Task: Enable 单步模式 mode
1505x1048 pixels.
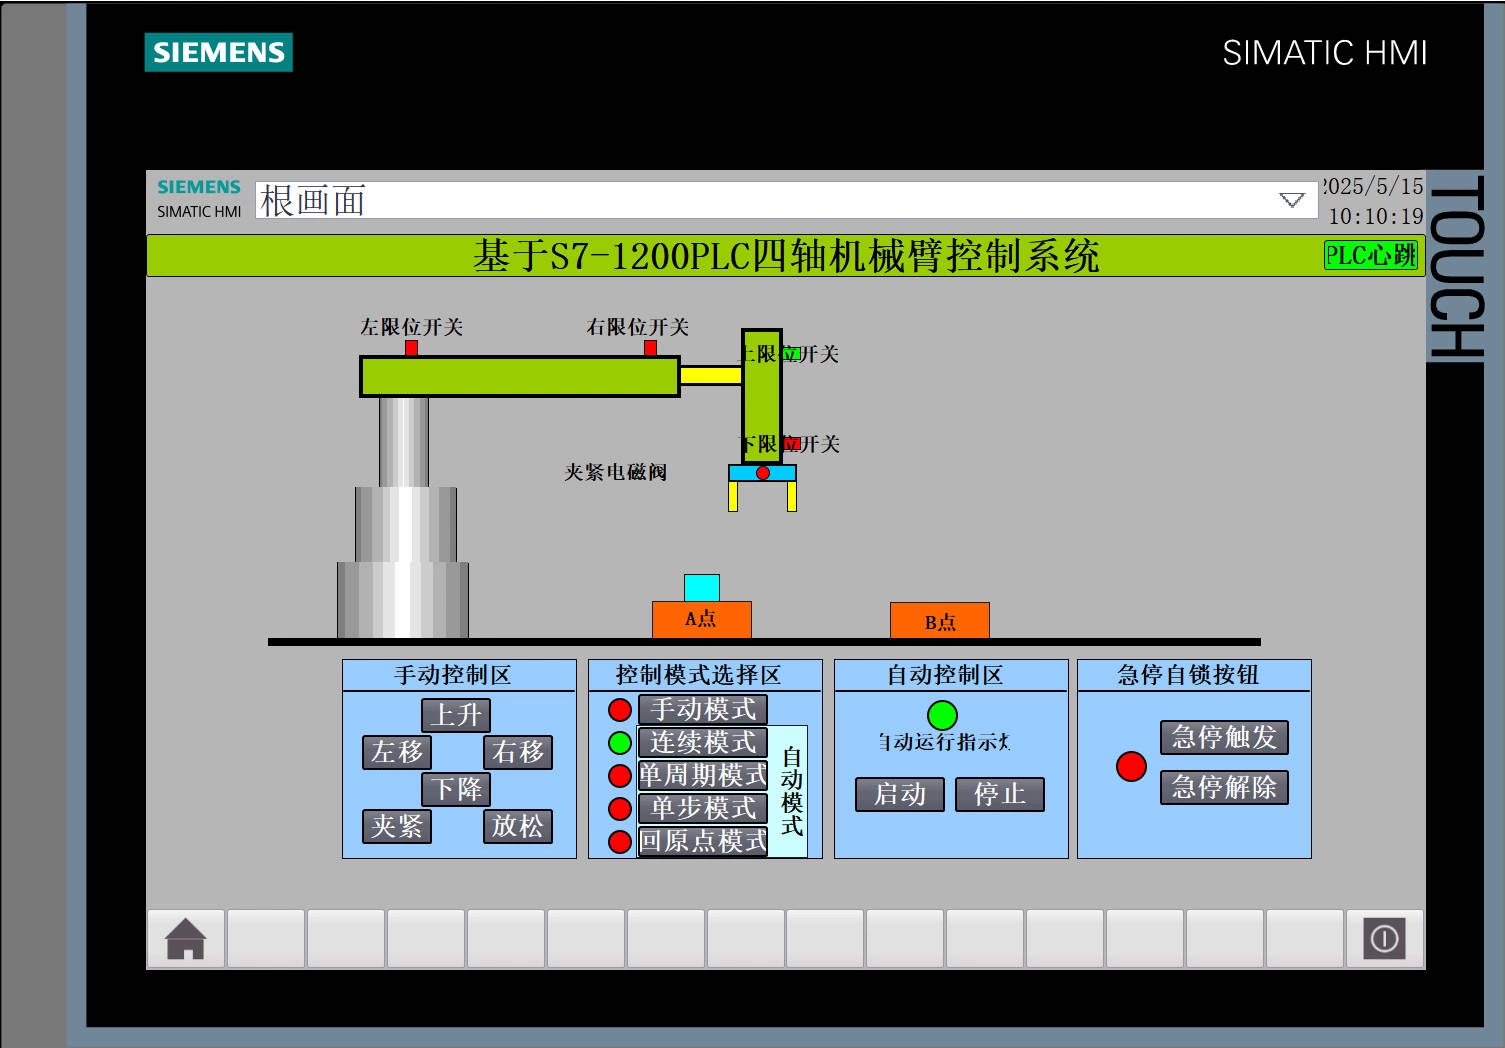Action: (x=703, y=808)
